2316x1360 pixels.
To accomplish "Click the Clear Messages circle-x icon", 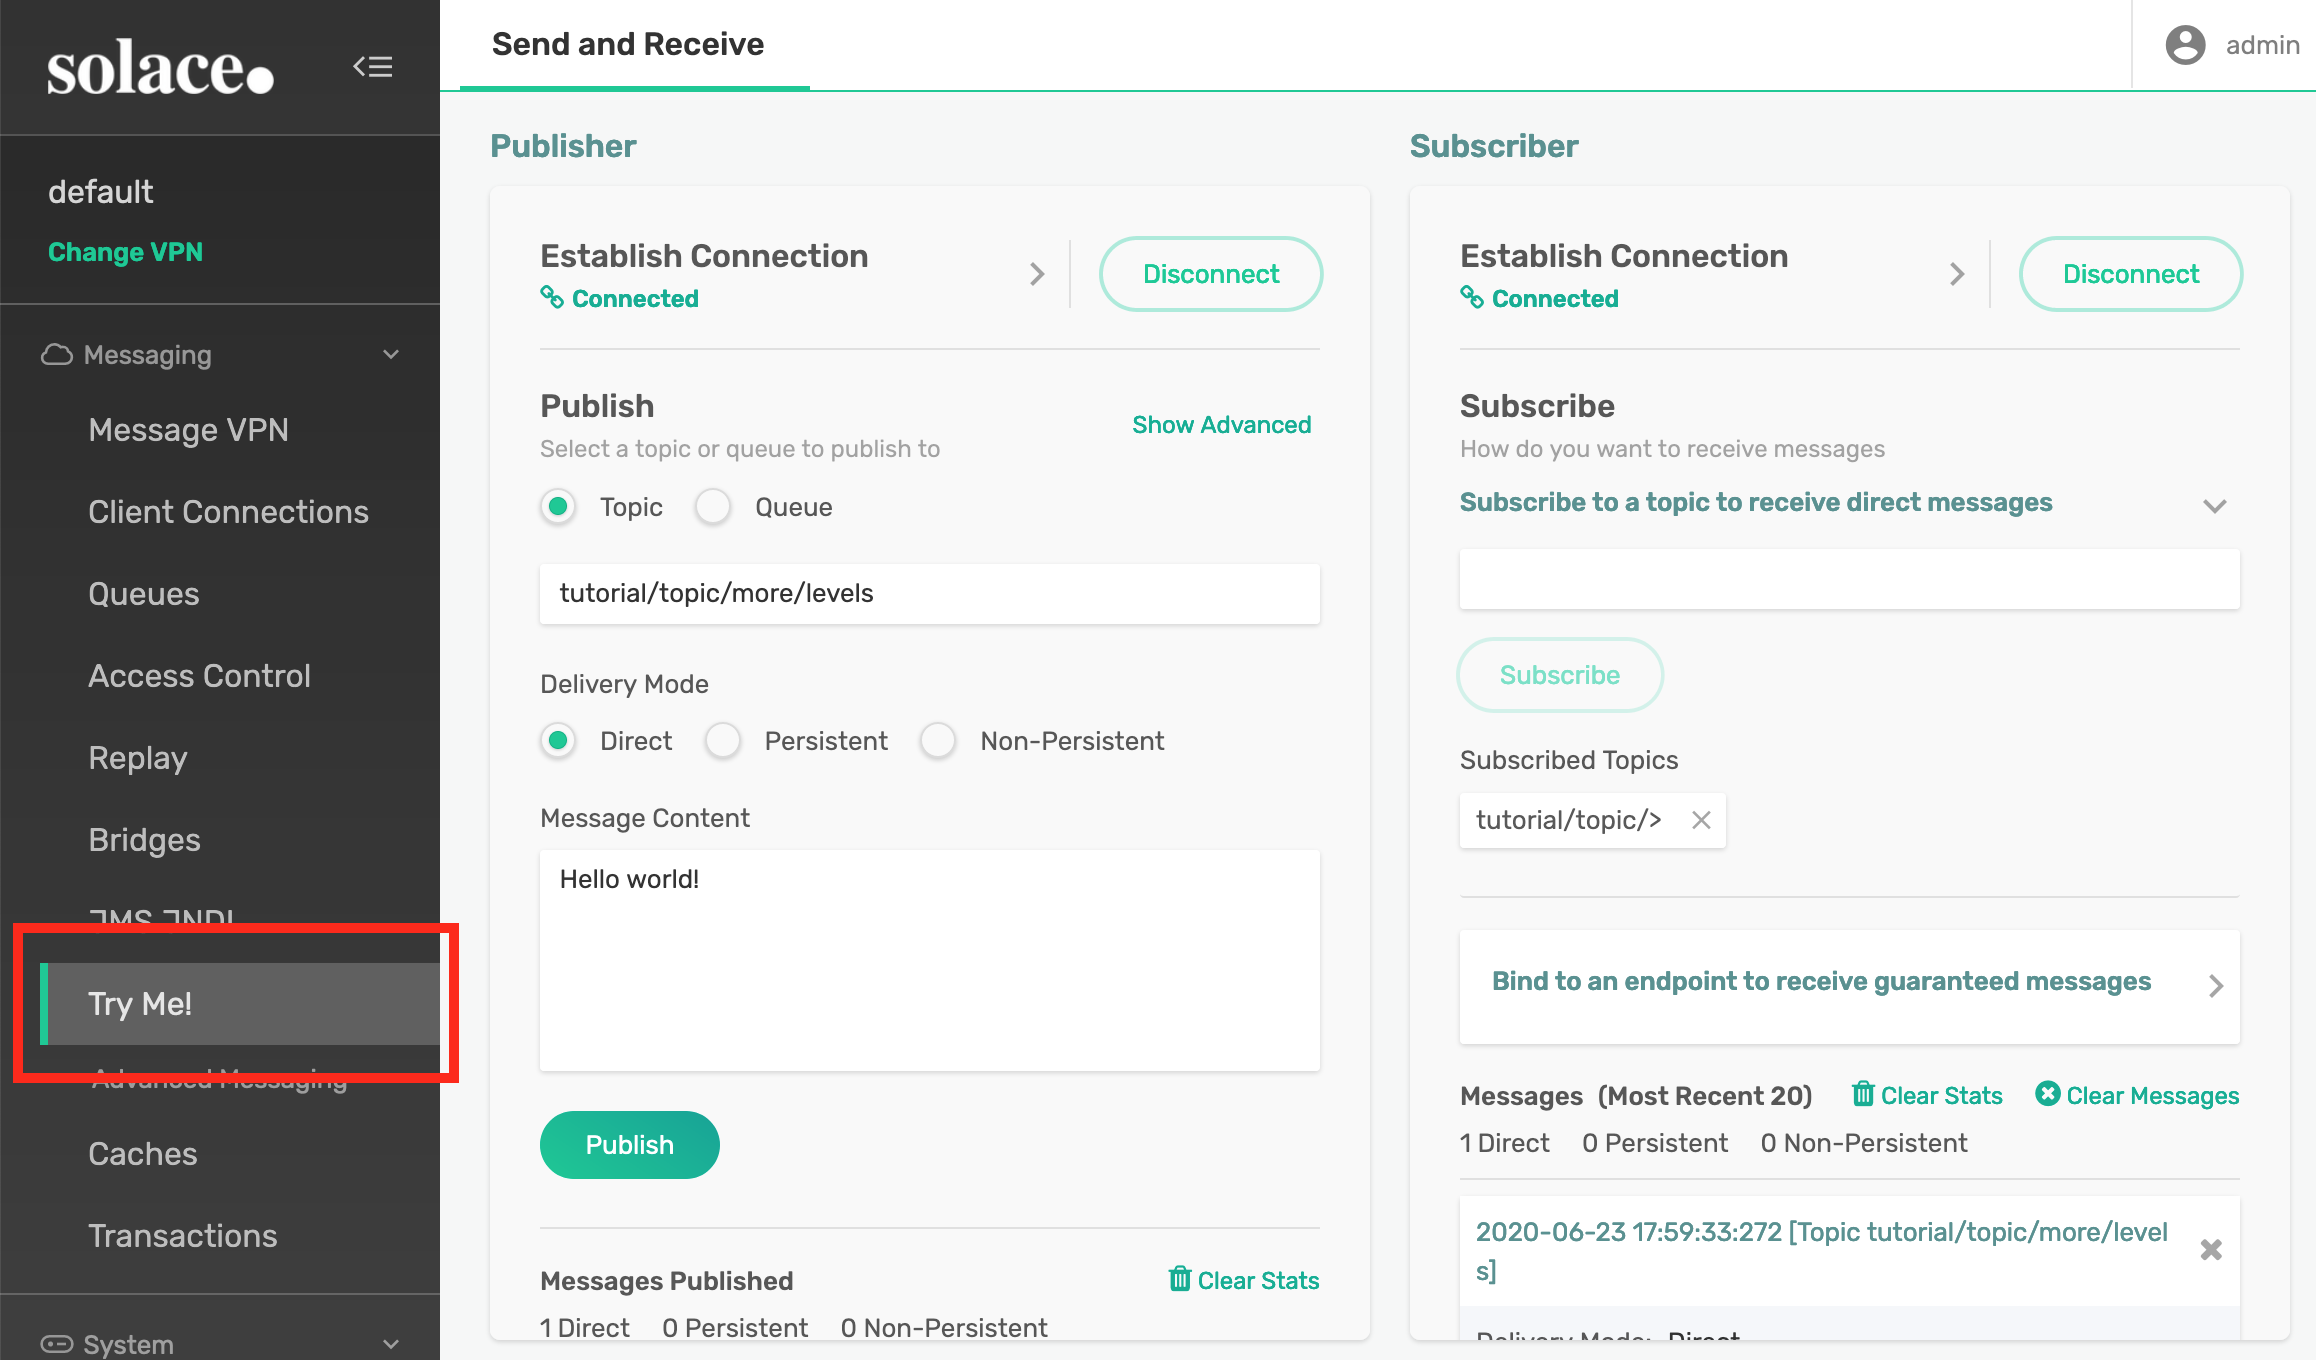I will pyautogui.click(x=2047, y=1094).
